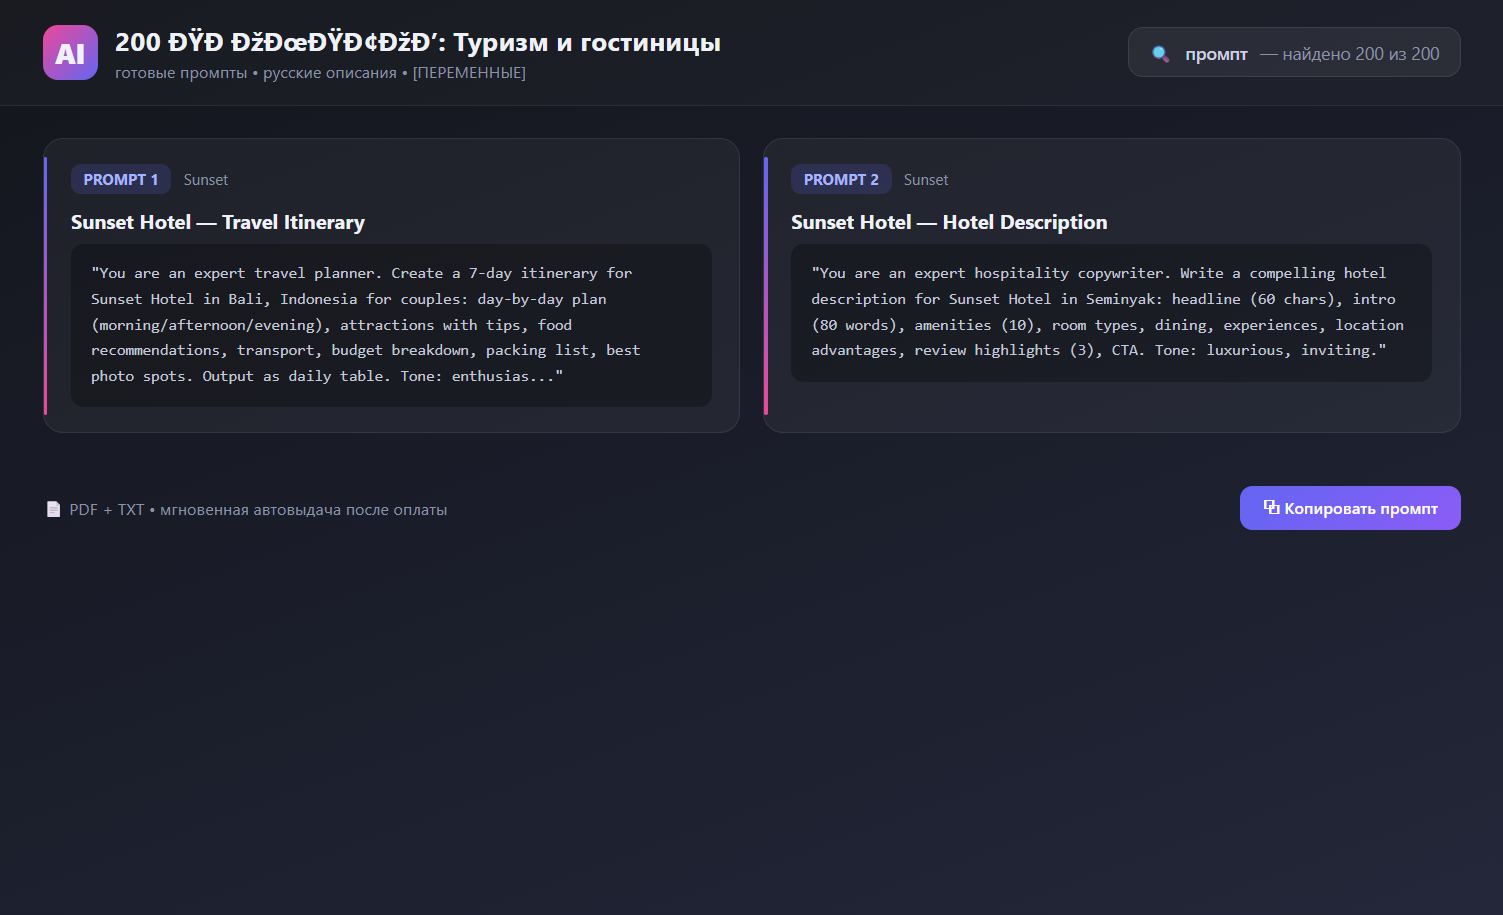
Task: Click the travel planner prompt text block
Action: 391,325
